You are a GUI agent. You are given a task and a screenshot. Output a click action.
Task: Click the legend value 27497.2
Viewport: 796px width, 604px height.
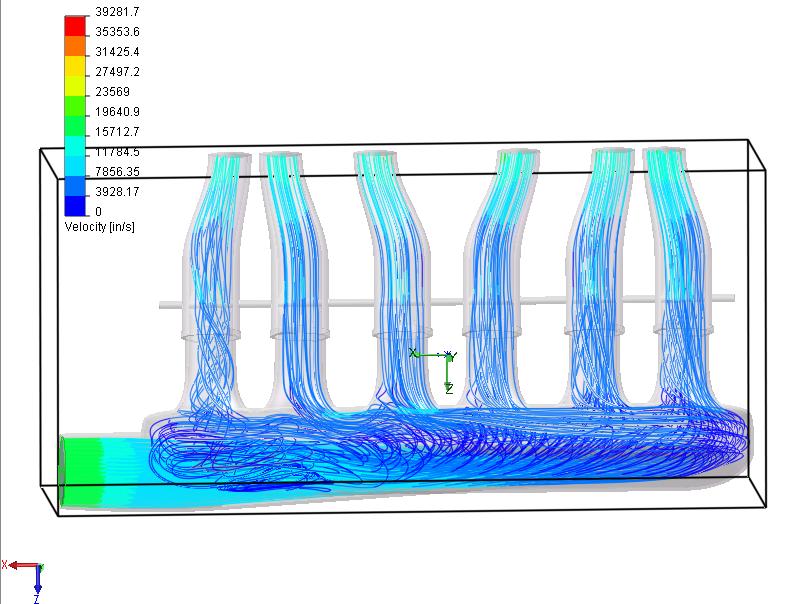pyautogui.click(x=117, y=72)
